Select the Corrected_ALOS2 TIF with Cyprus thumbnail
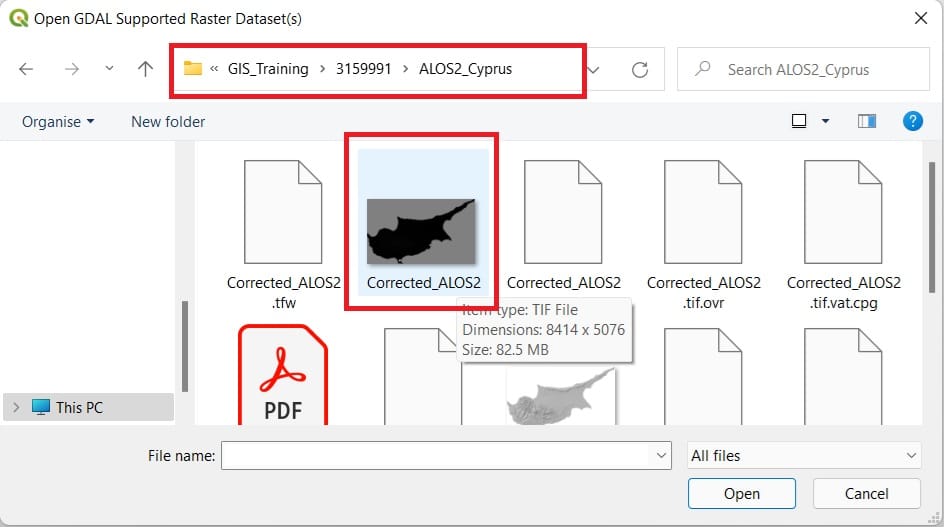Screen dimensions: 944x527 point(423,222)
